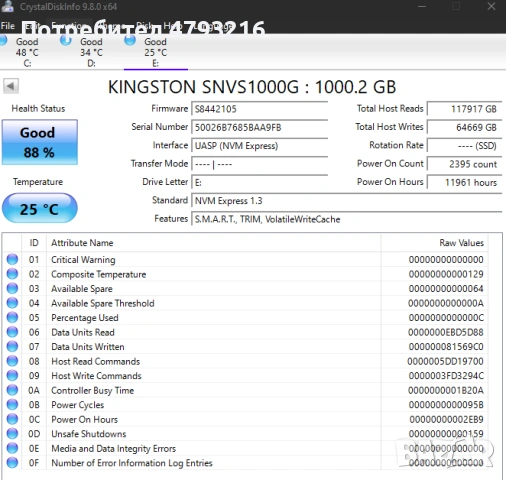Select the C: disk tab at 48 °C
The image size is (506, 480).
tap(27, 52)
